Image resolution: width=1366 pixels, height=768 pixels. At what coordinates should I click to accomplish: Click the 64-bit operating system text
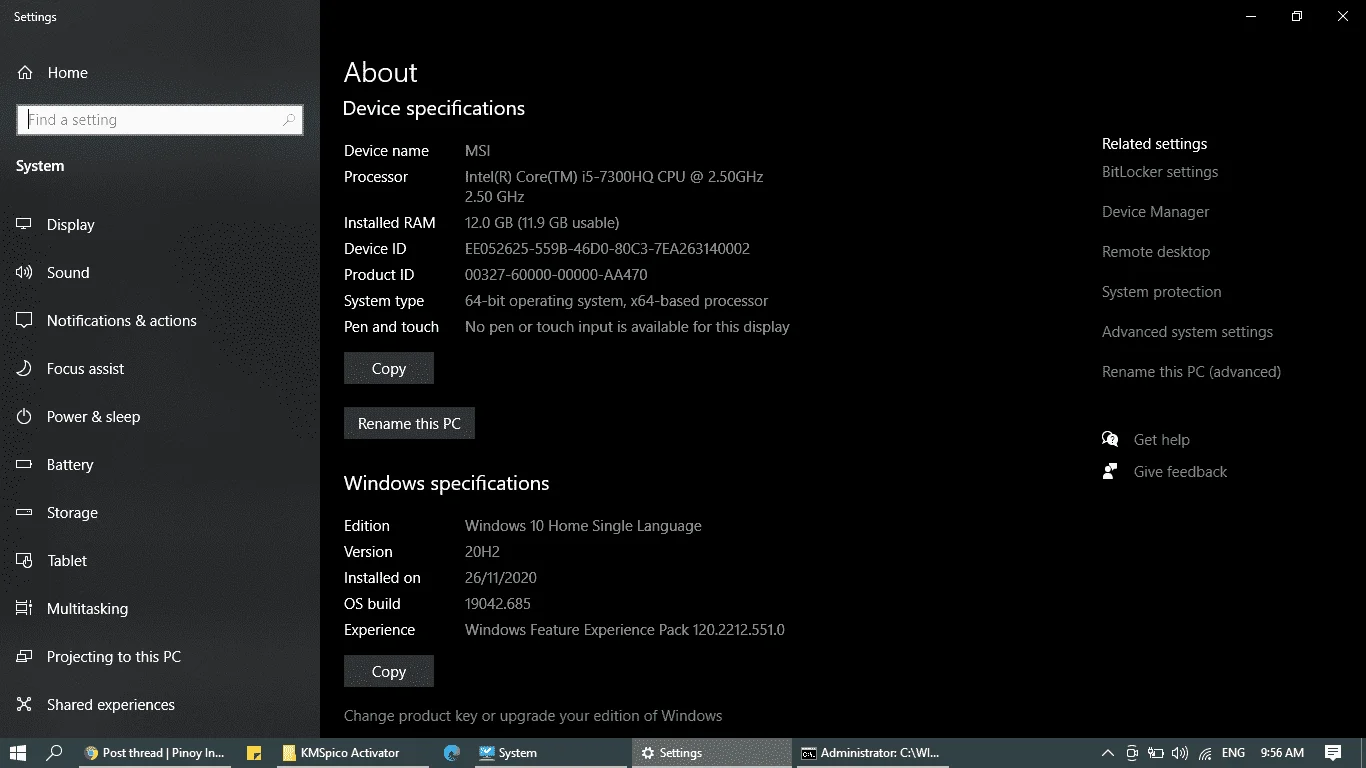pyautogui.click(x=616, y=301)
